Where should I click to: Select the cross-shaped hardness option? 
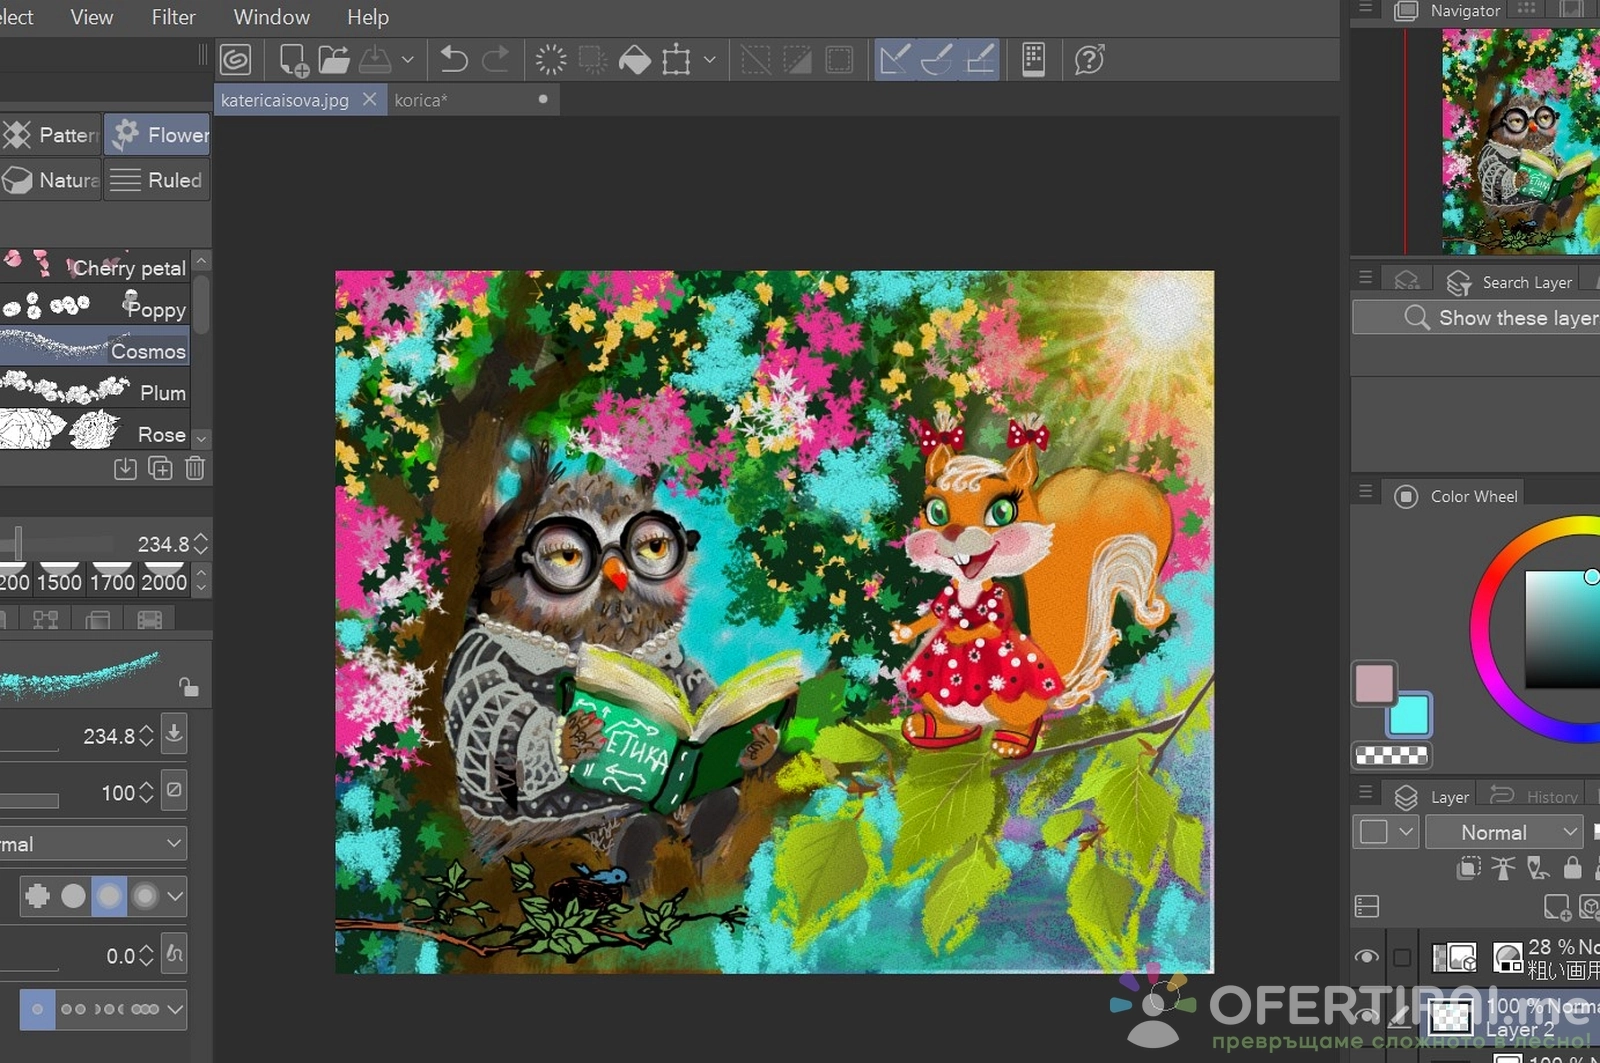point(38,896)
